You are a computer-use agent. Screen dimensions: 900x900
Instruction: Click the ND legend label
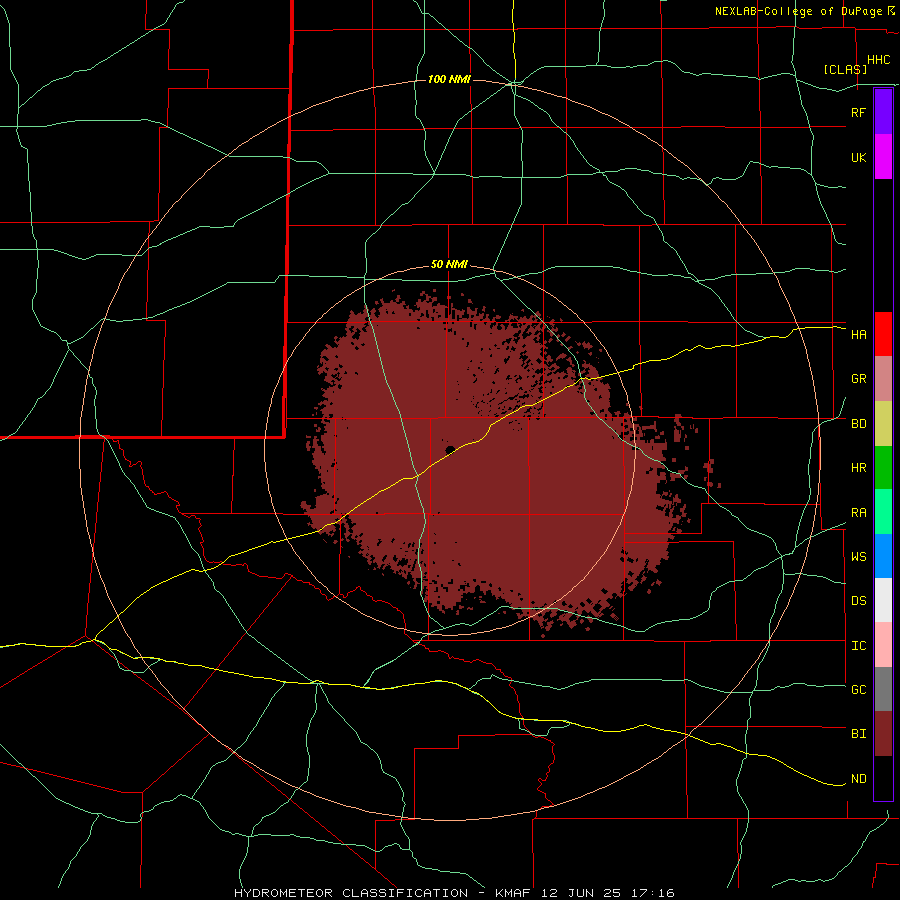[858, 779]
